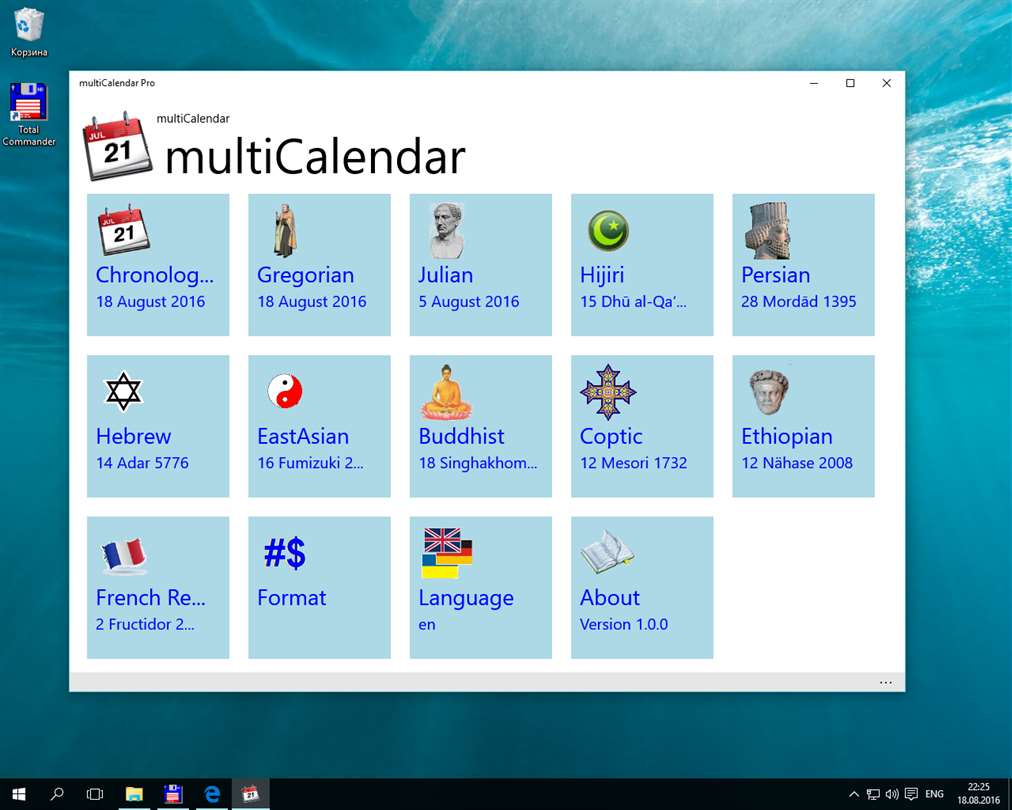Show hidden tray icons chevron
This screenshot has height=810, width=1012.
(x=854, y=794)
